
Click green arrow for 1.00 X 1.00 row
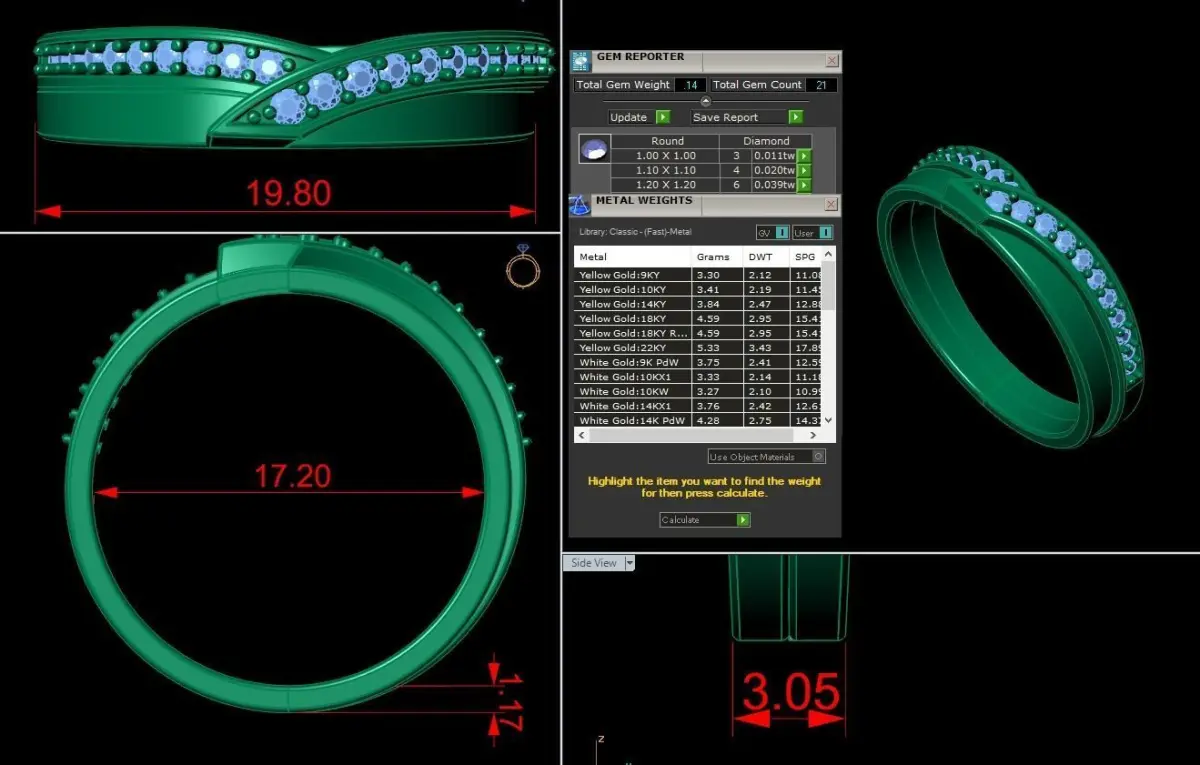(804, 156)
